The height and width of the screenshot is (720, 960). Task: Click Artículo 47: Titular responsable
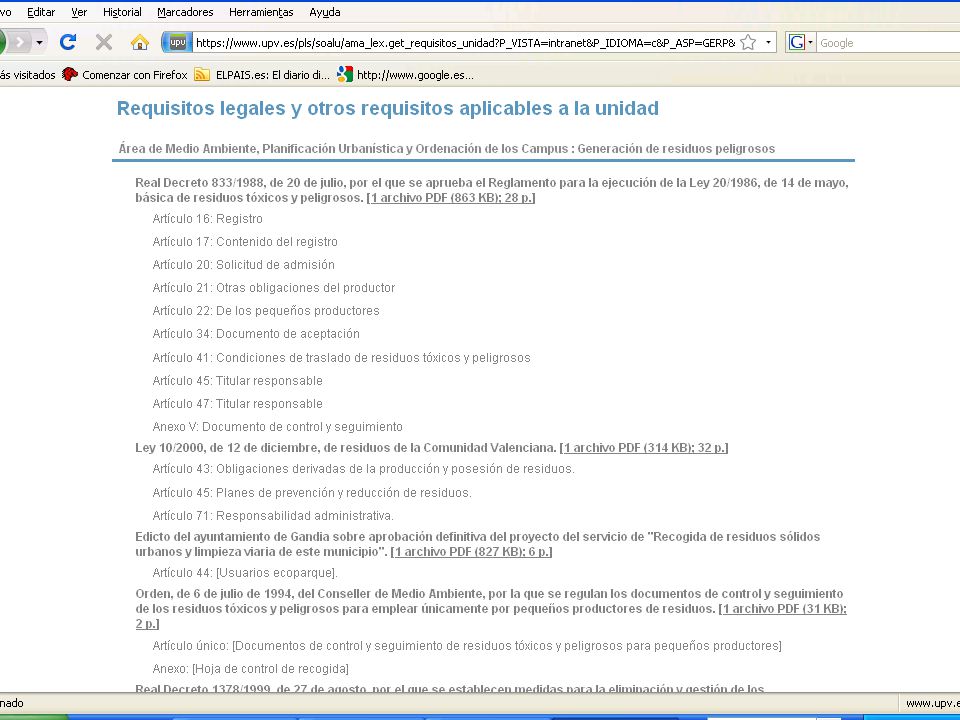[x=238, y=403]
